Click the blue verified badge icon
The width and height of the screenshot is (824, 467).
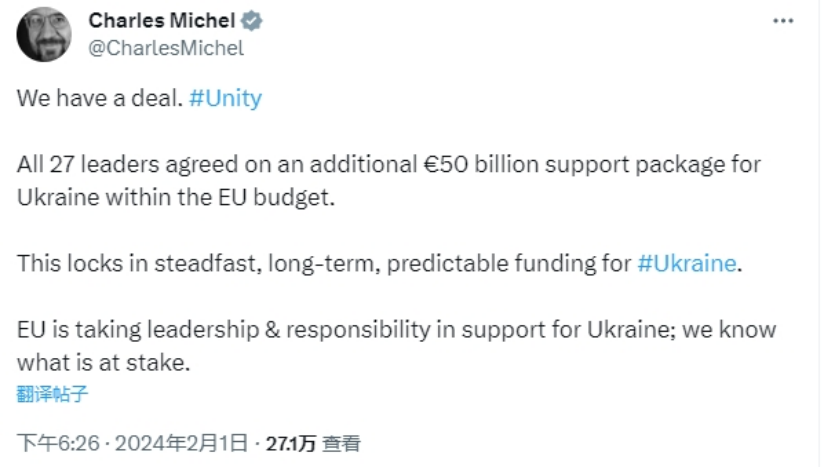coord(255,20)
